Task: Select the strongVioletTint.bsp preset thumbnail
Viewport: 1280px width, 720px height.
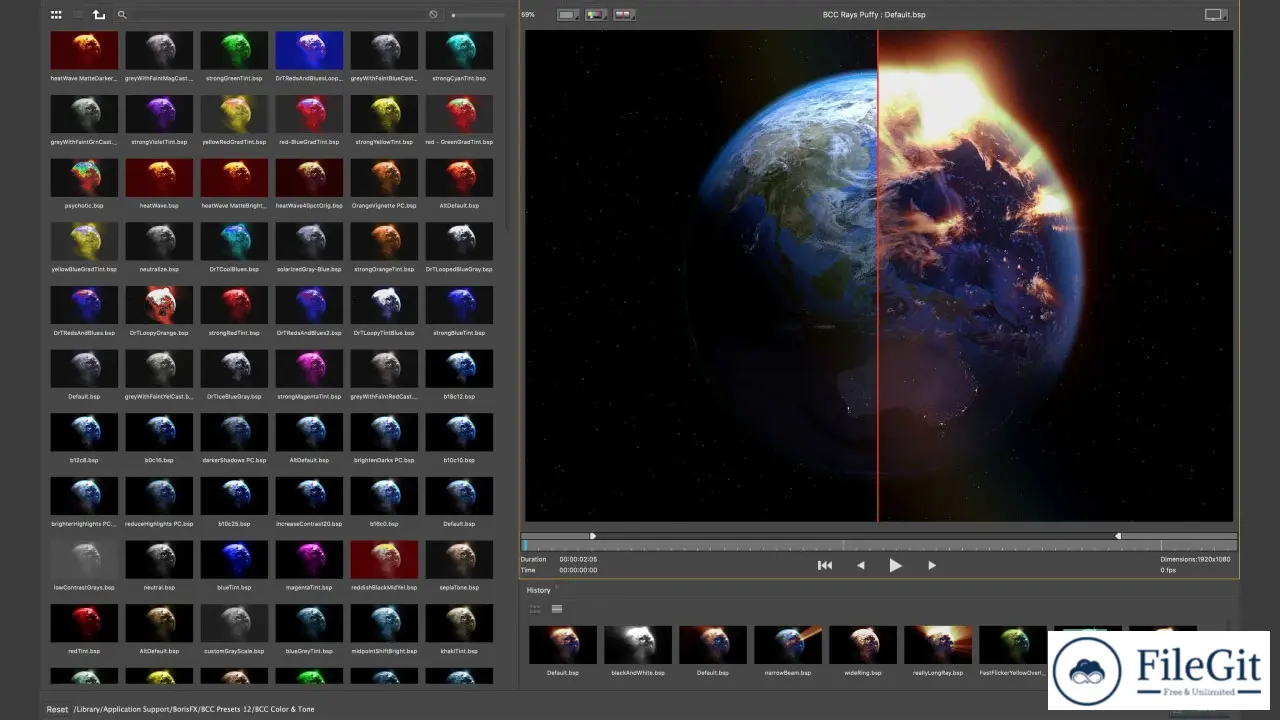Action: [159, 114]
